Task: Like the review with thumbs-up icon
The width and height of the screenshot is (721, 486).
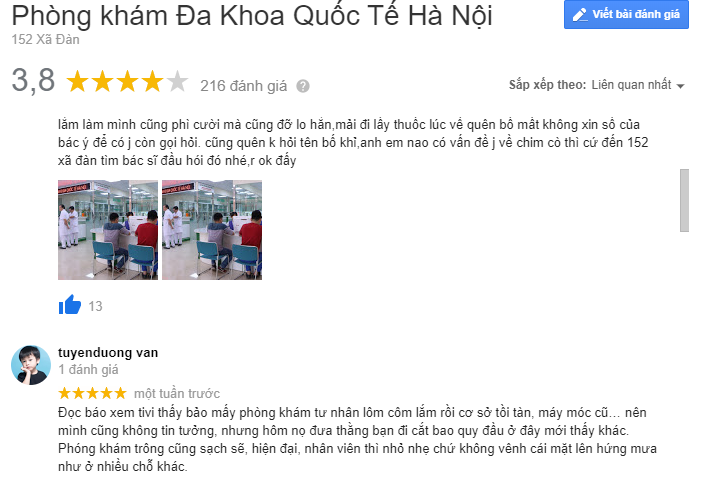Action: (x=70, y=304)
